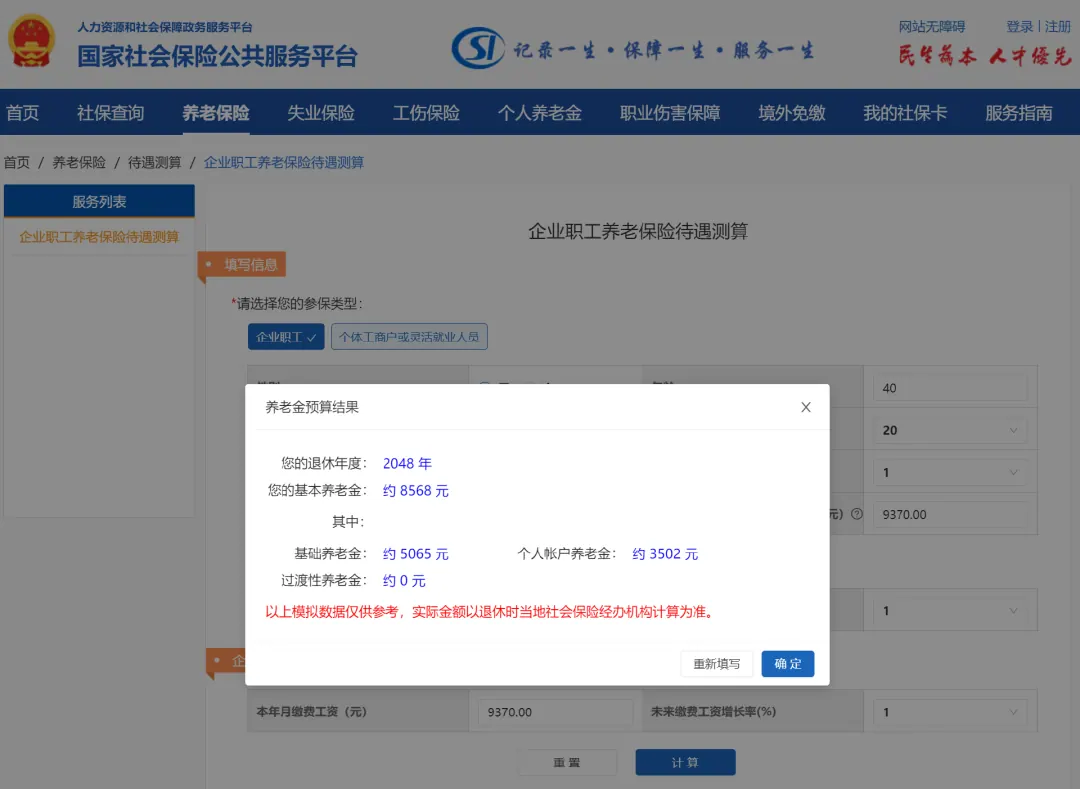Click 首页 in the breadcrumb
Screen dimensions: 1080x789
17,162
